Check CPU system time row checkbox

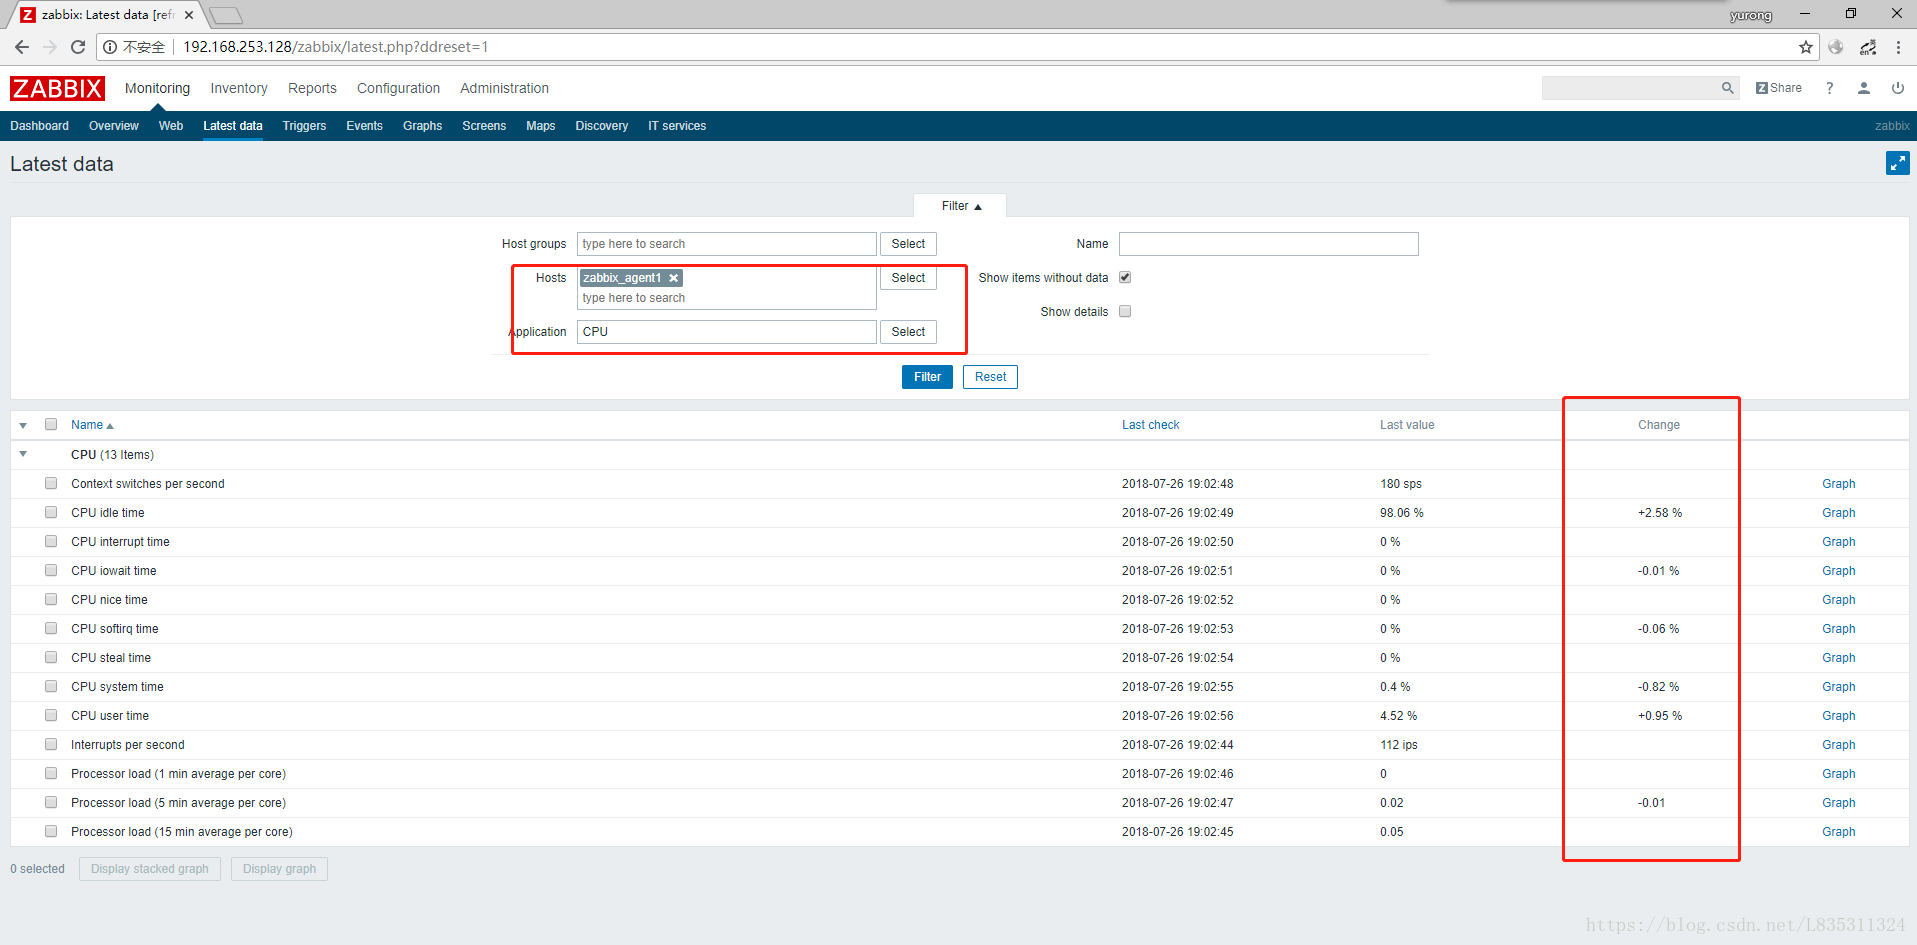point(51,686)
